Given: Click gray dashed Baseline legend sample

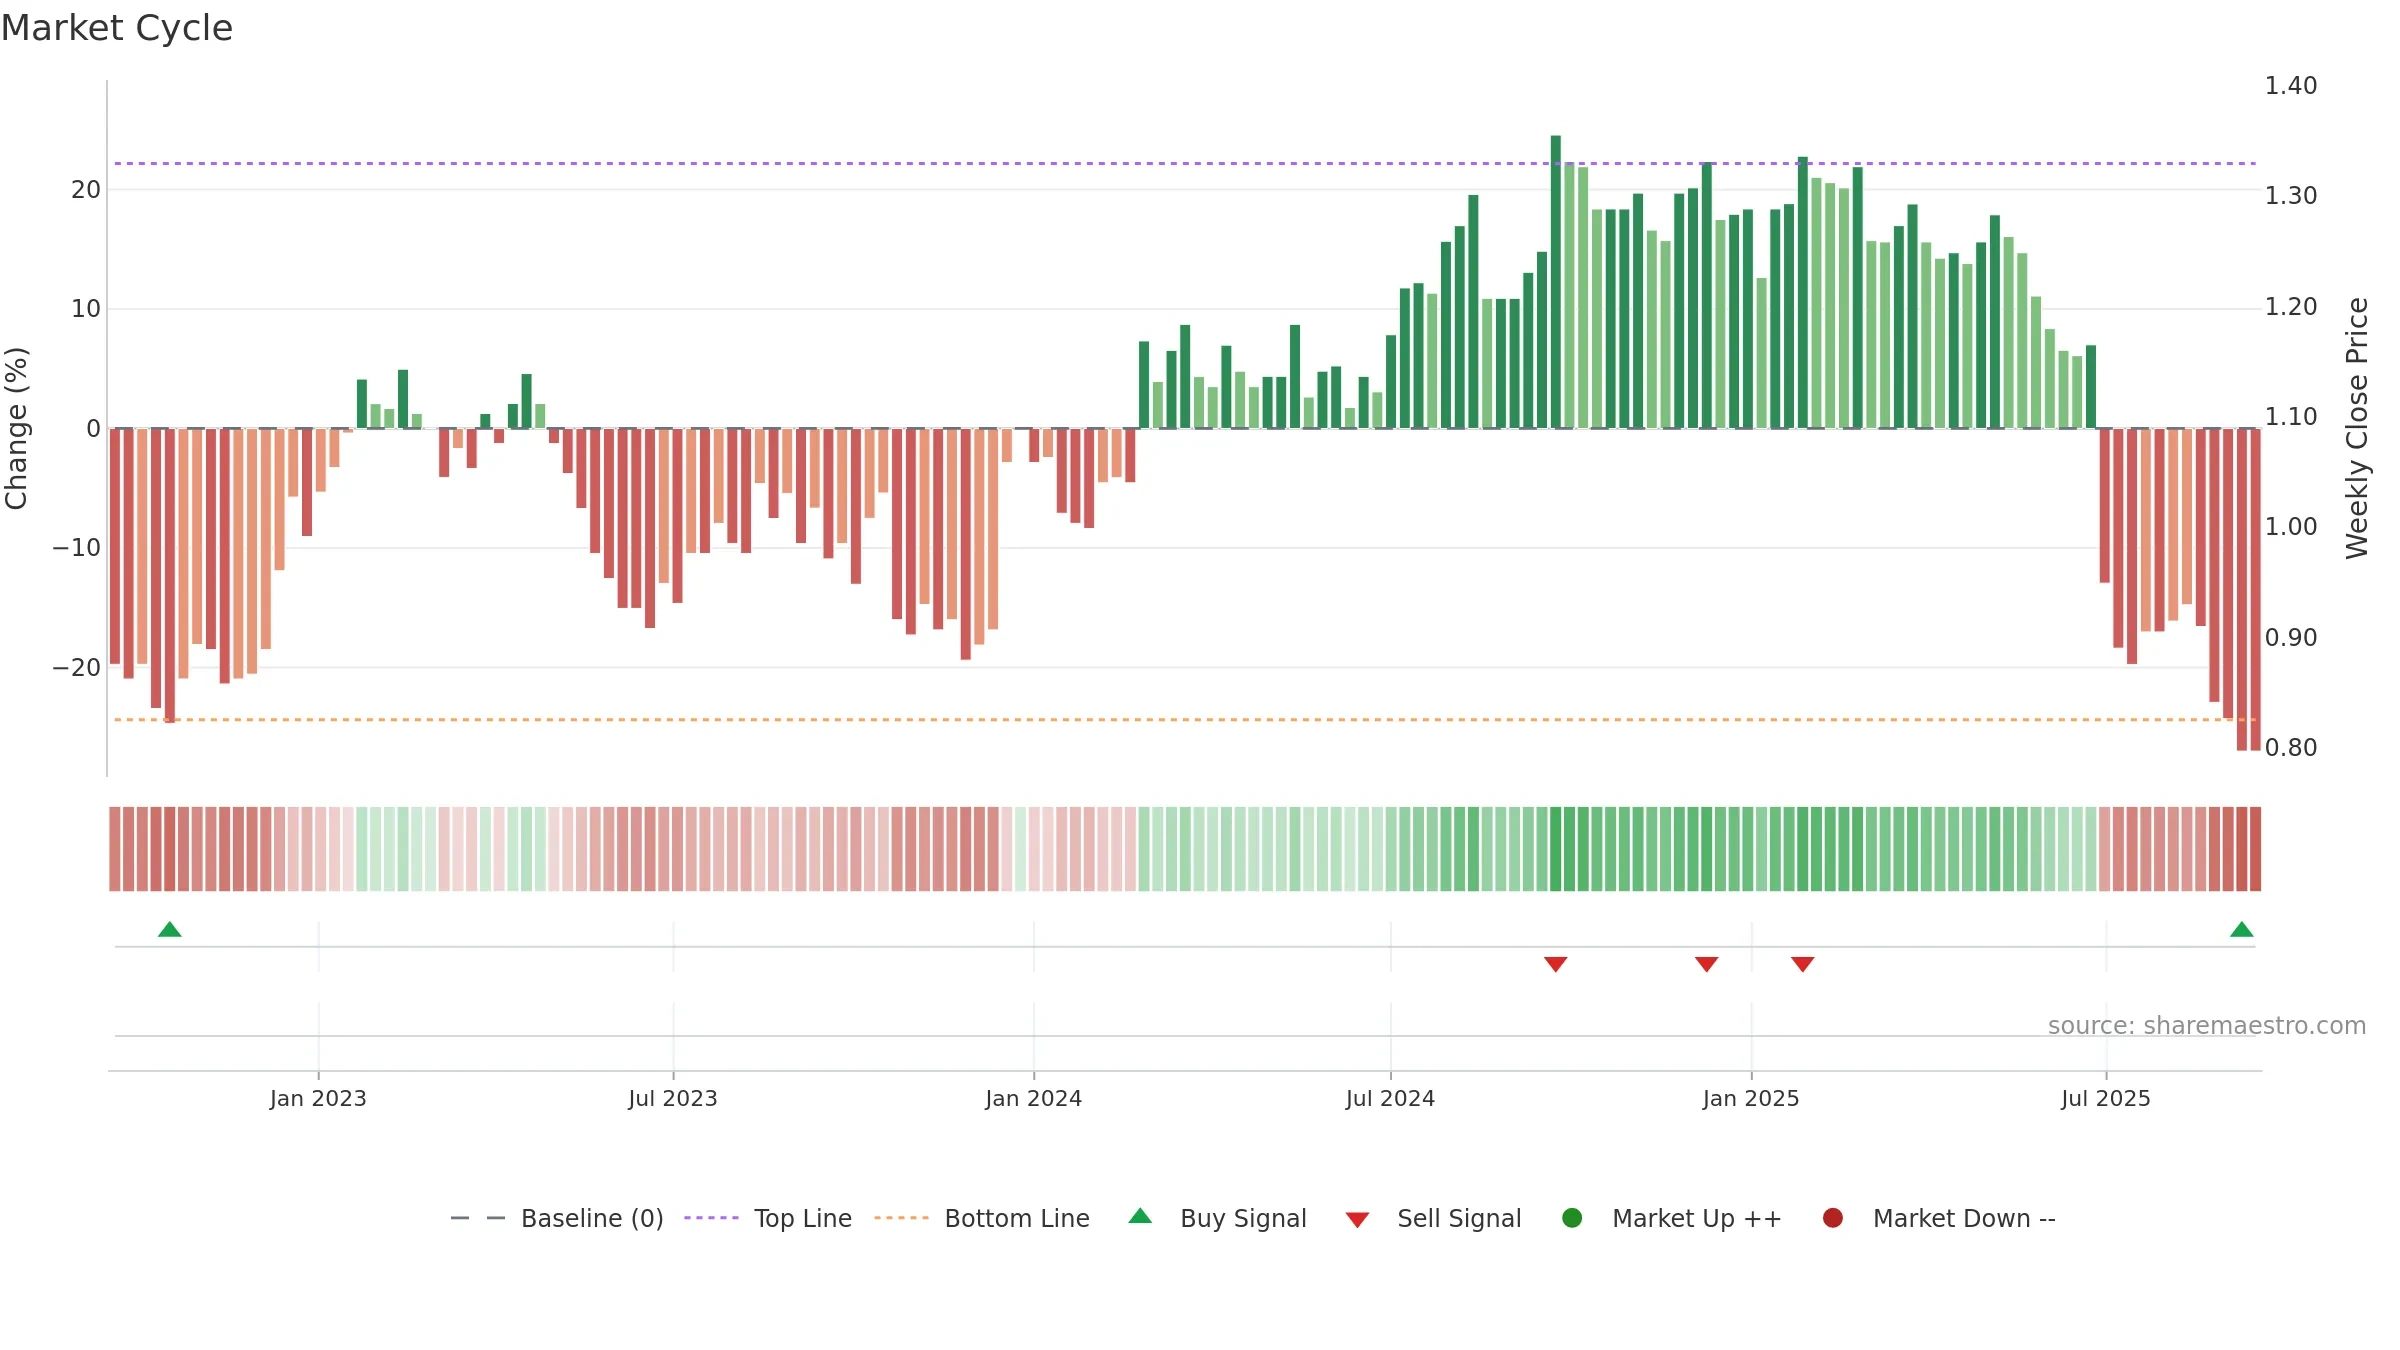Looking at the screenshot, I should coord(477,1218).
